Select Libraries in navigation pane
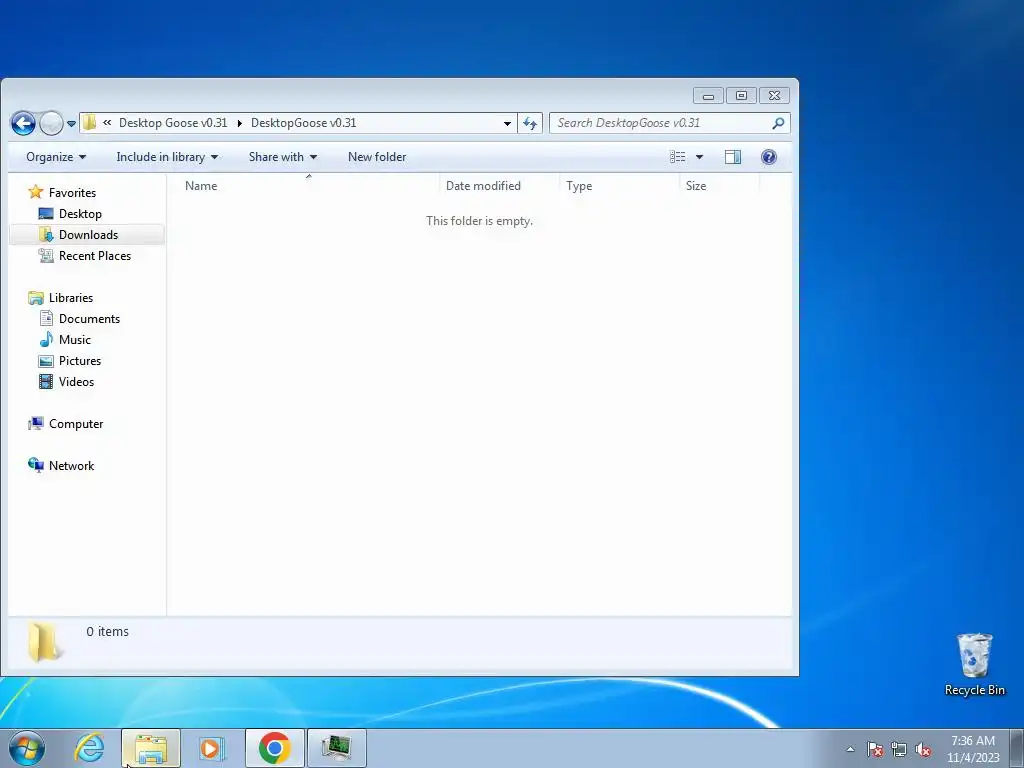Viewport: 1024px width, 768px height. pos(71,298)
